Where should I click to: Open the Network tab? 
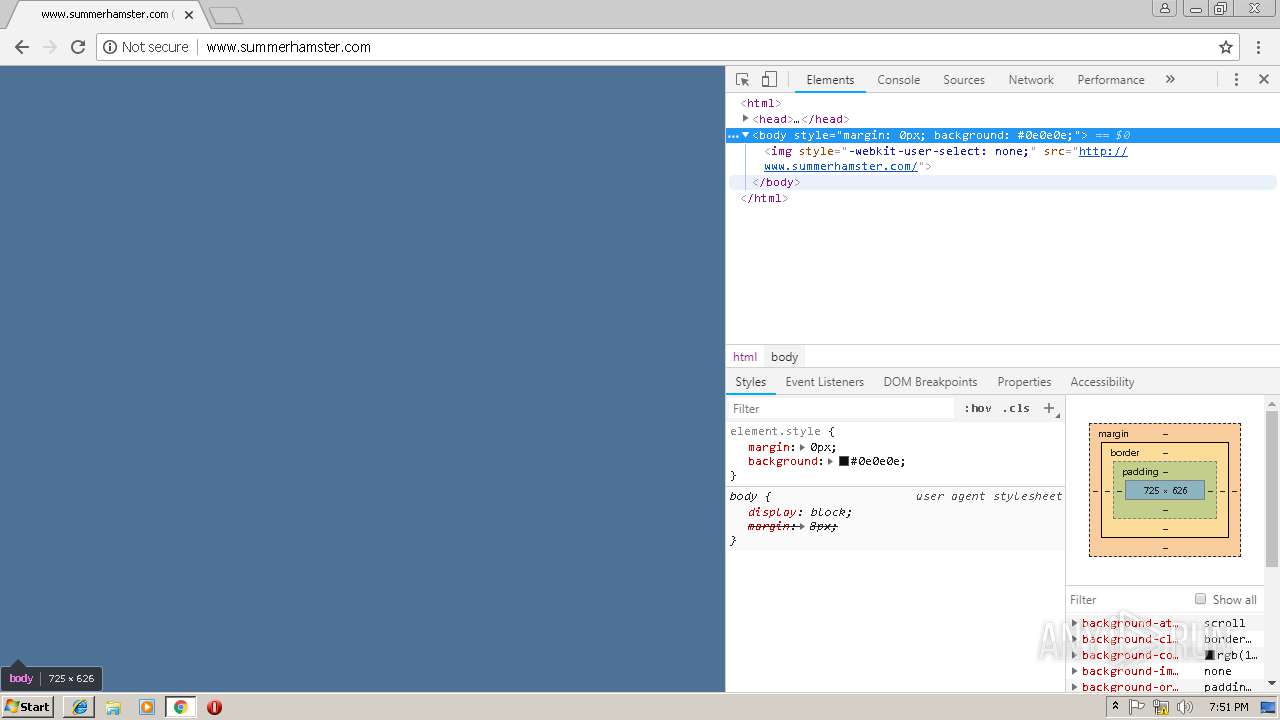click(1031, 80)
